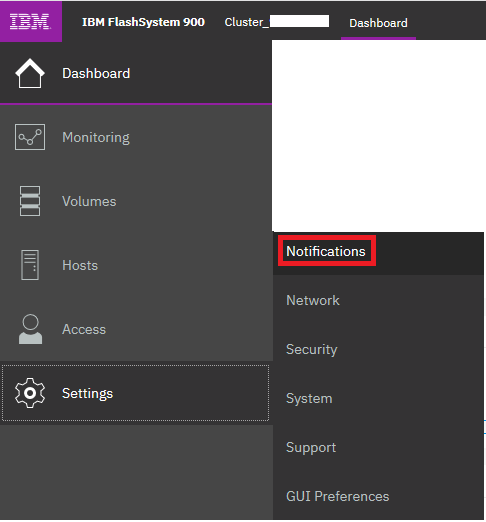Click the IBM logo icon
The image size is (486, 522).
pyautogui.click(x=30, y=21)
